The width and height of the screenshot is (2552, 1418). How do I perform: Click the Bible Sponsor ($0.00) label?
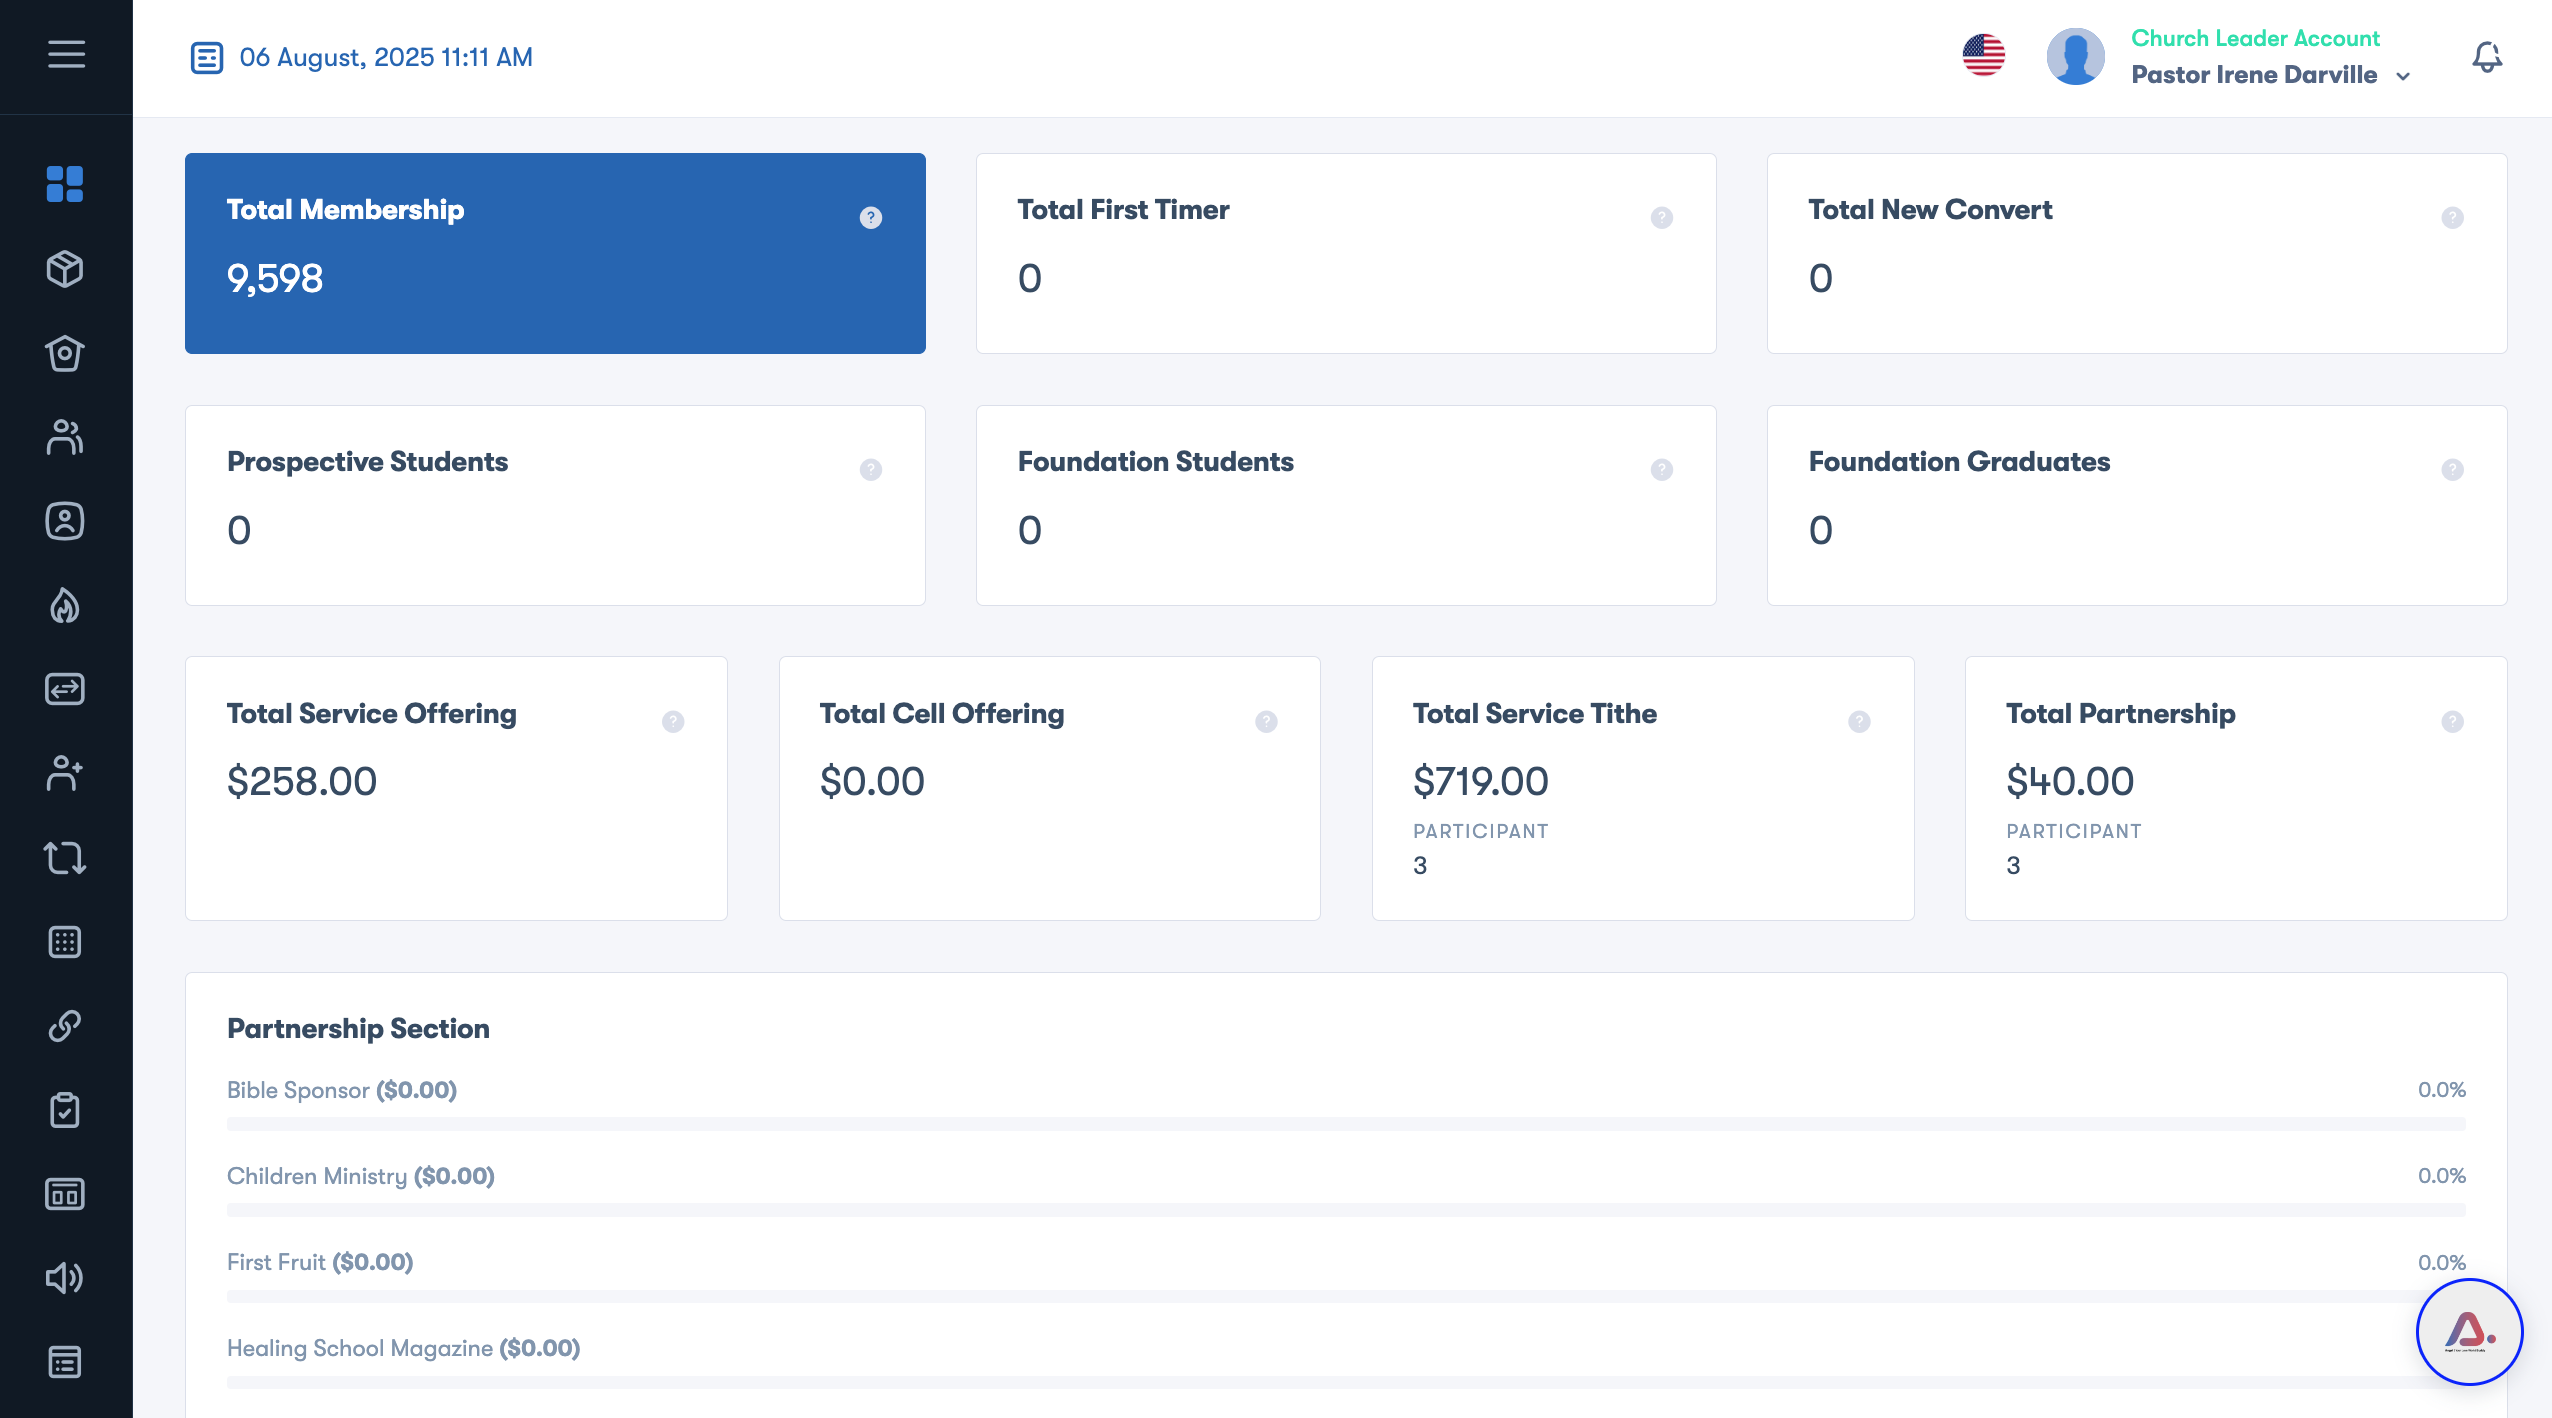click(x=342, y=1091)
